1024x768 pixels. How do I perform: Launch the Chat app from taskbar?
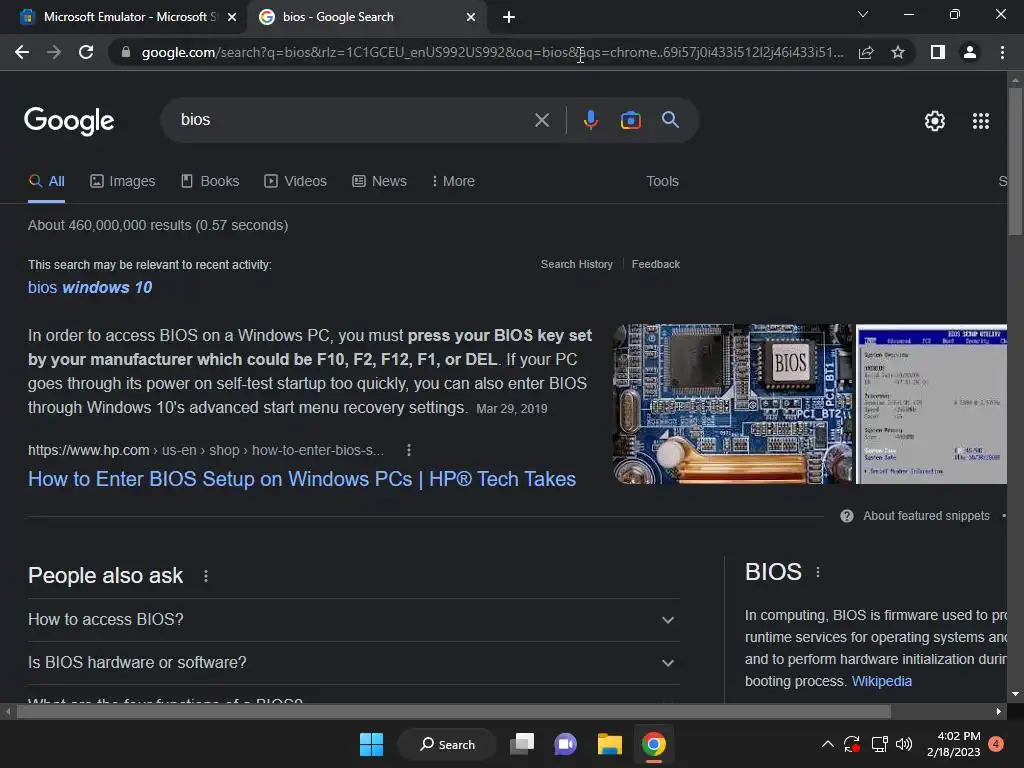click(566, 744)
